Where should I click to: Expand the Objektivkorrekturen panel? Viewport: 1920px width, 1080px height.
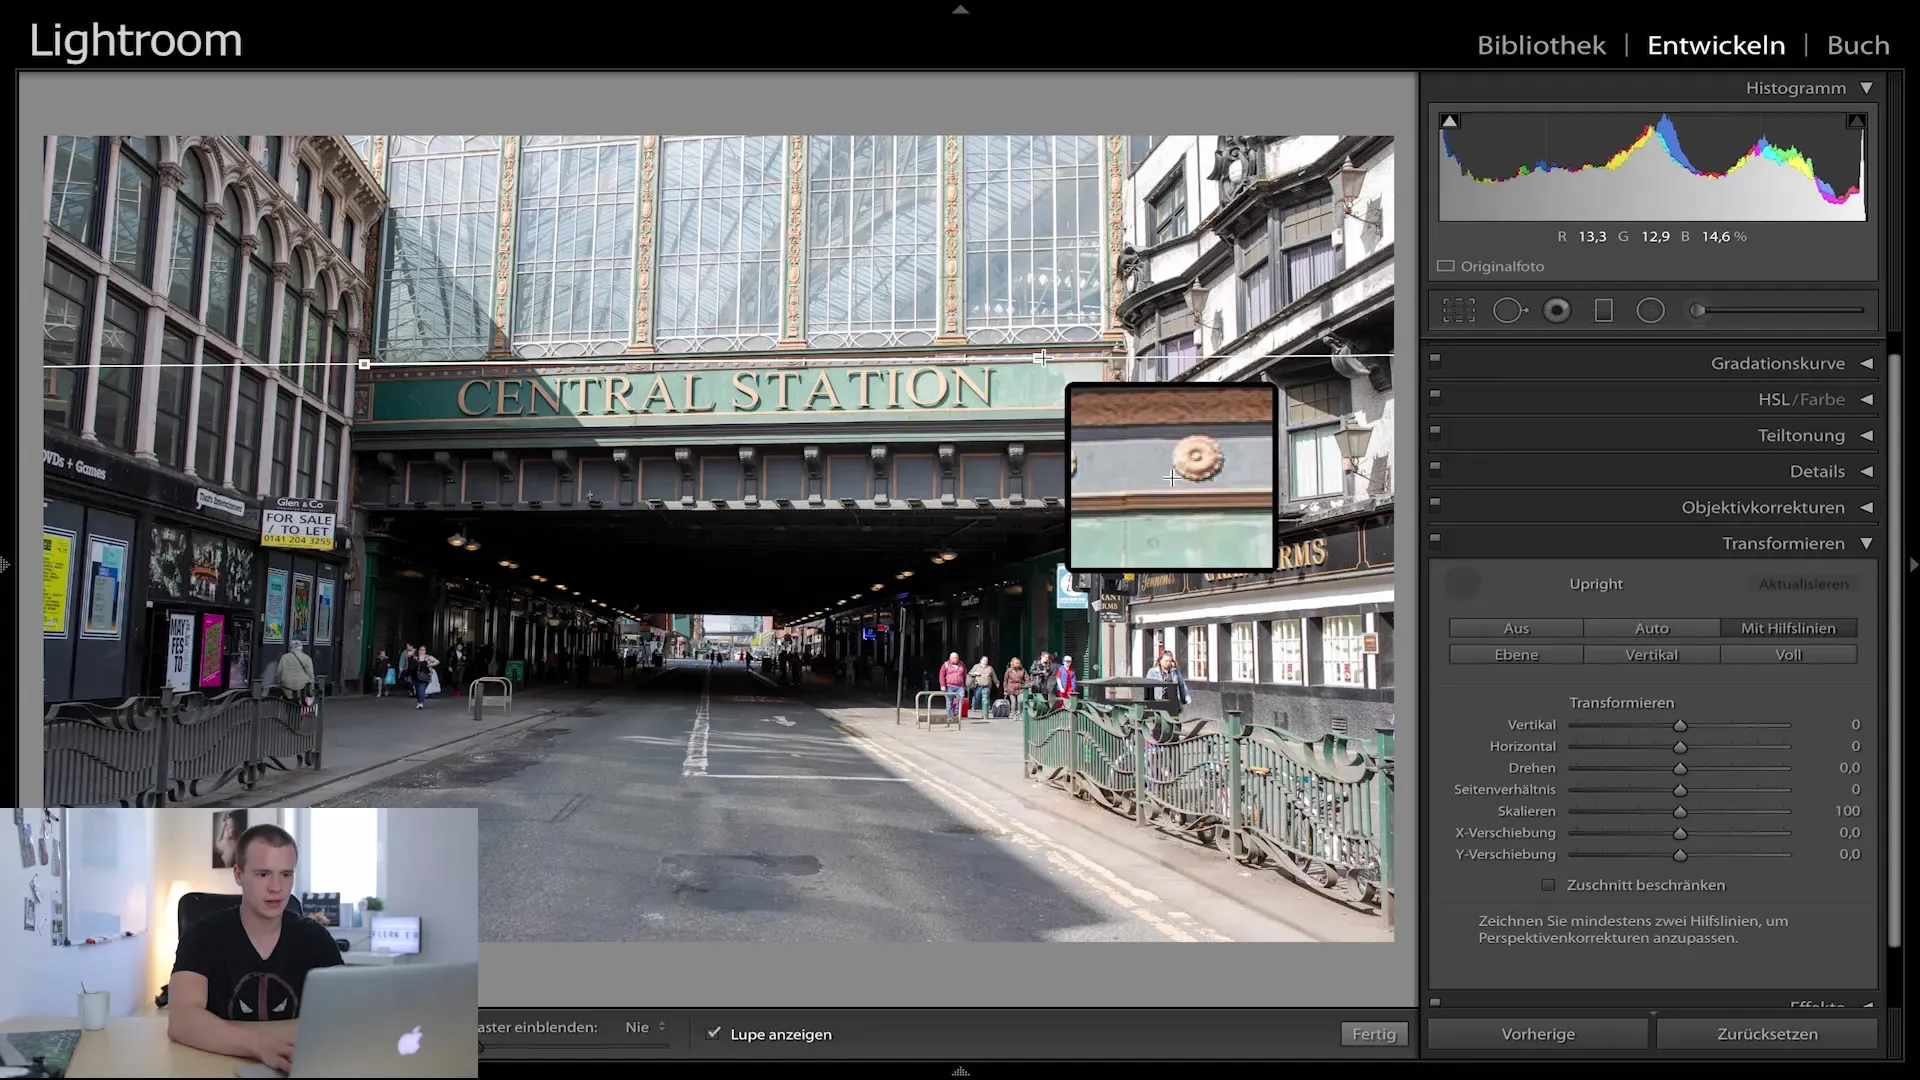coord(1866,508)
